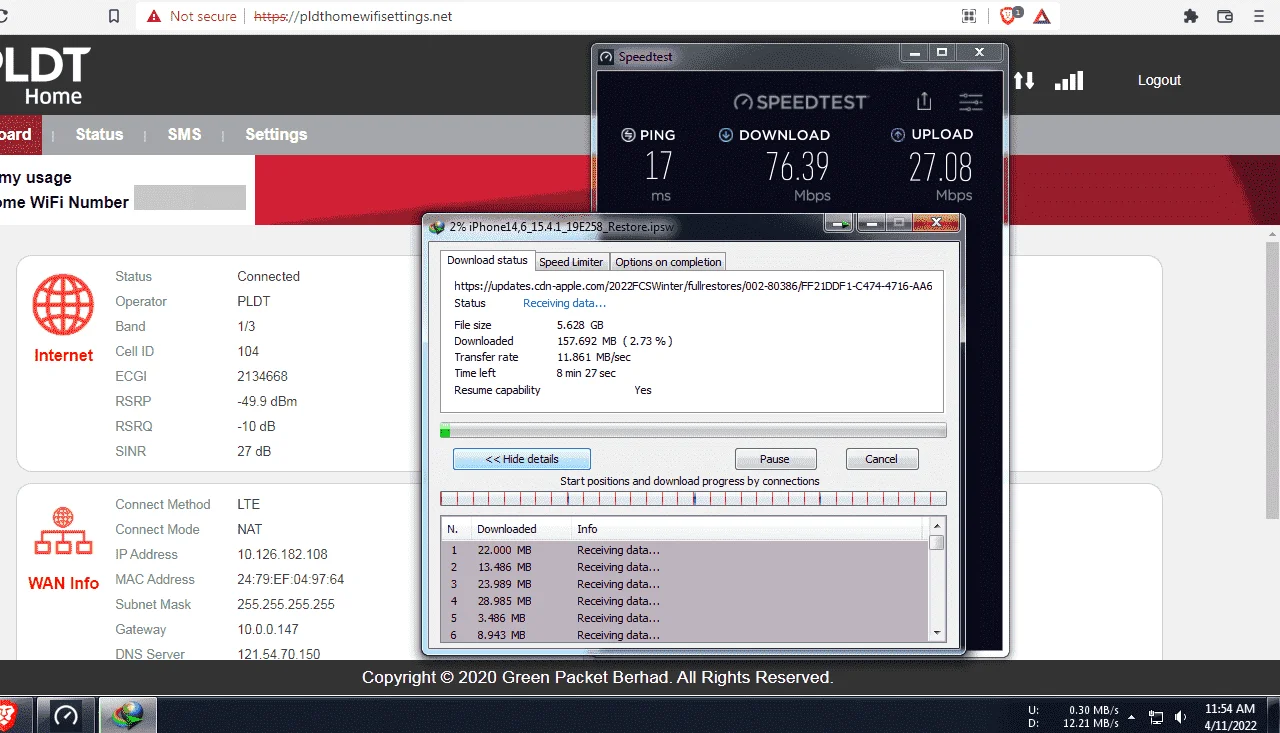Show hidden tray icons arrow
This screenshot has height=733, width=1280.
click(1131, 717)
